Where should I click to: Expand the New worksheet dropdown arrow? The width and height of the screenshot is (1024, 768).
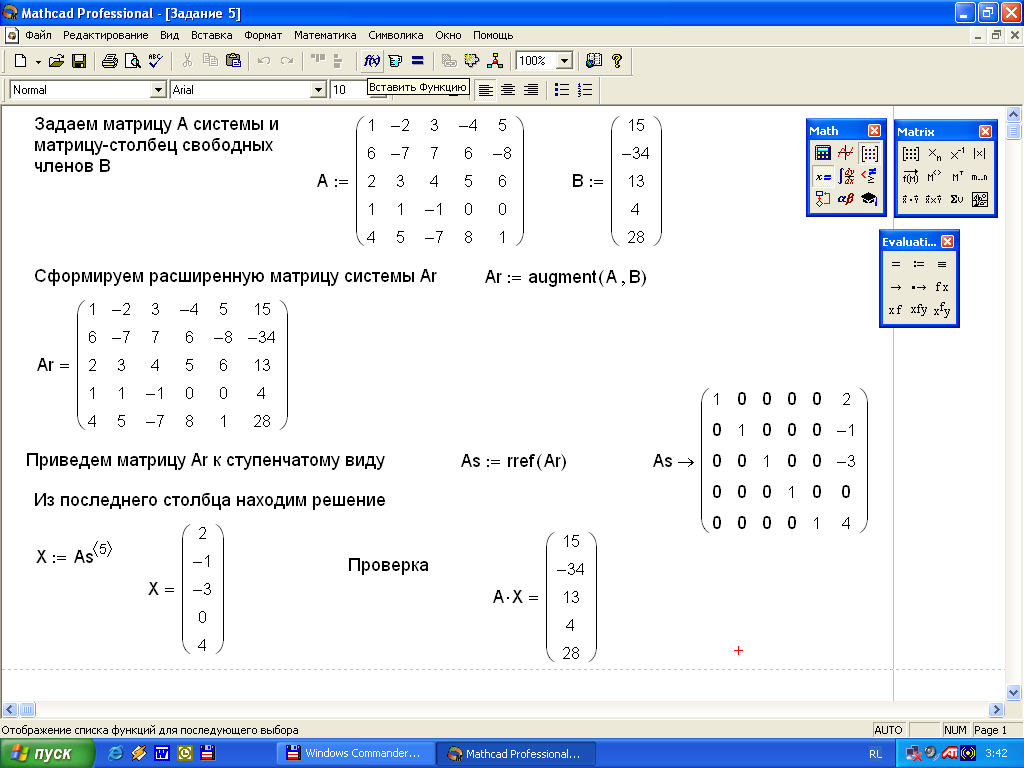pos(39,61)
